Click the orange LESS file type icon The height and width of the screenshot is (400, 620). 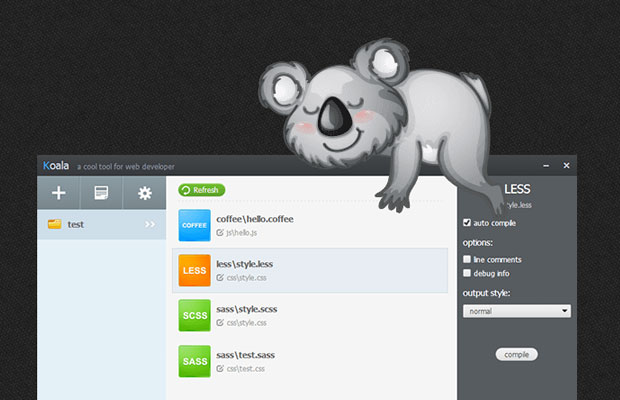click(x=195, y=270)
